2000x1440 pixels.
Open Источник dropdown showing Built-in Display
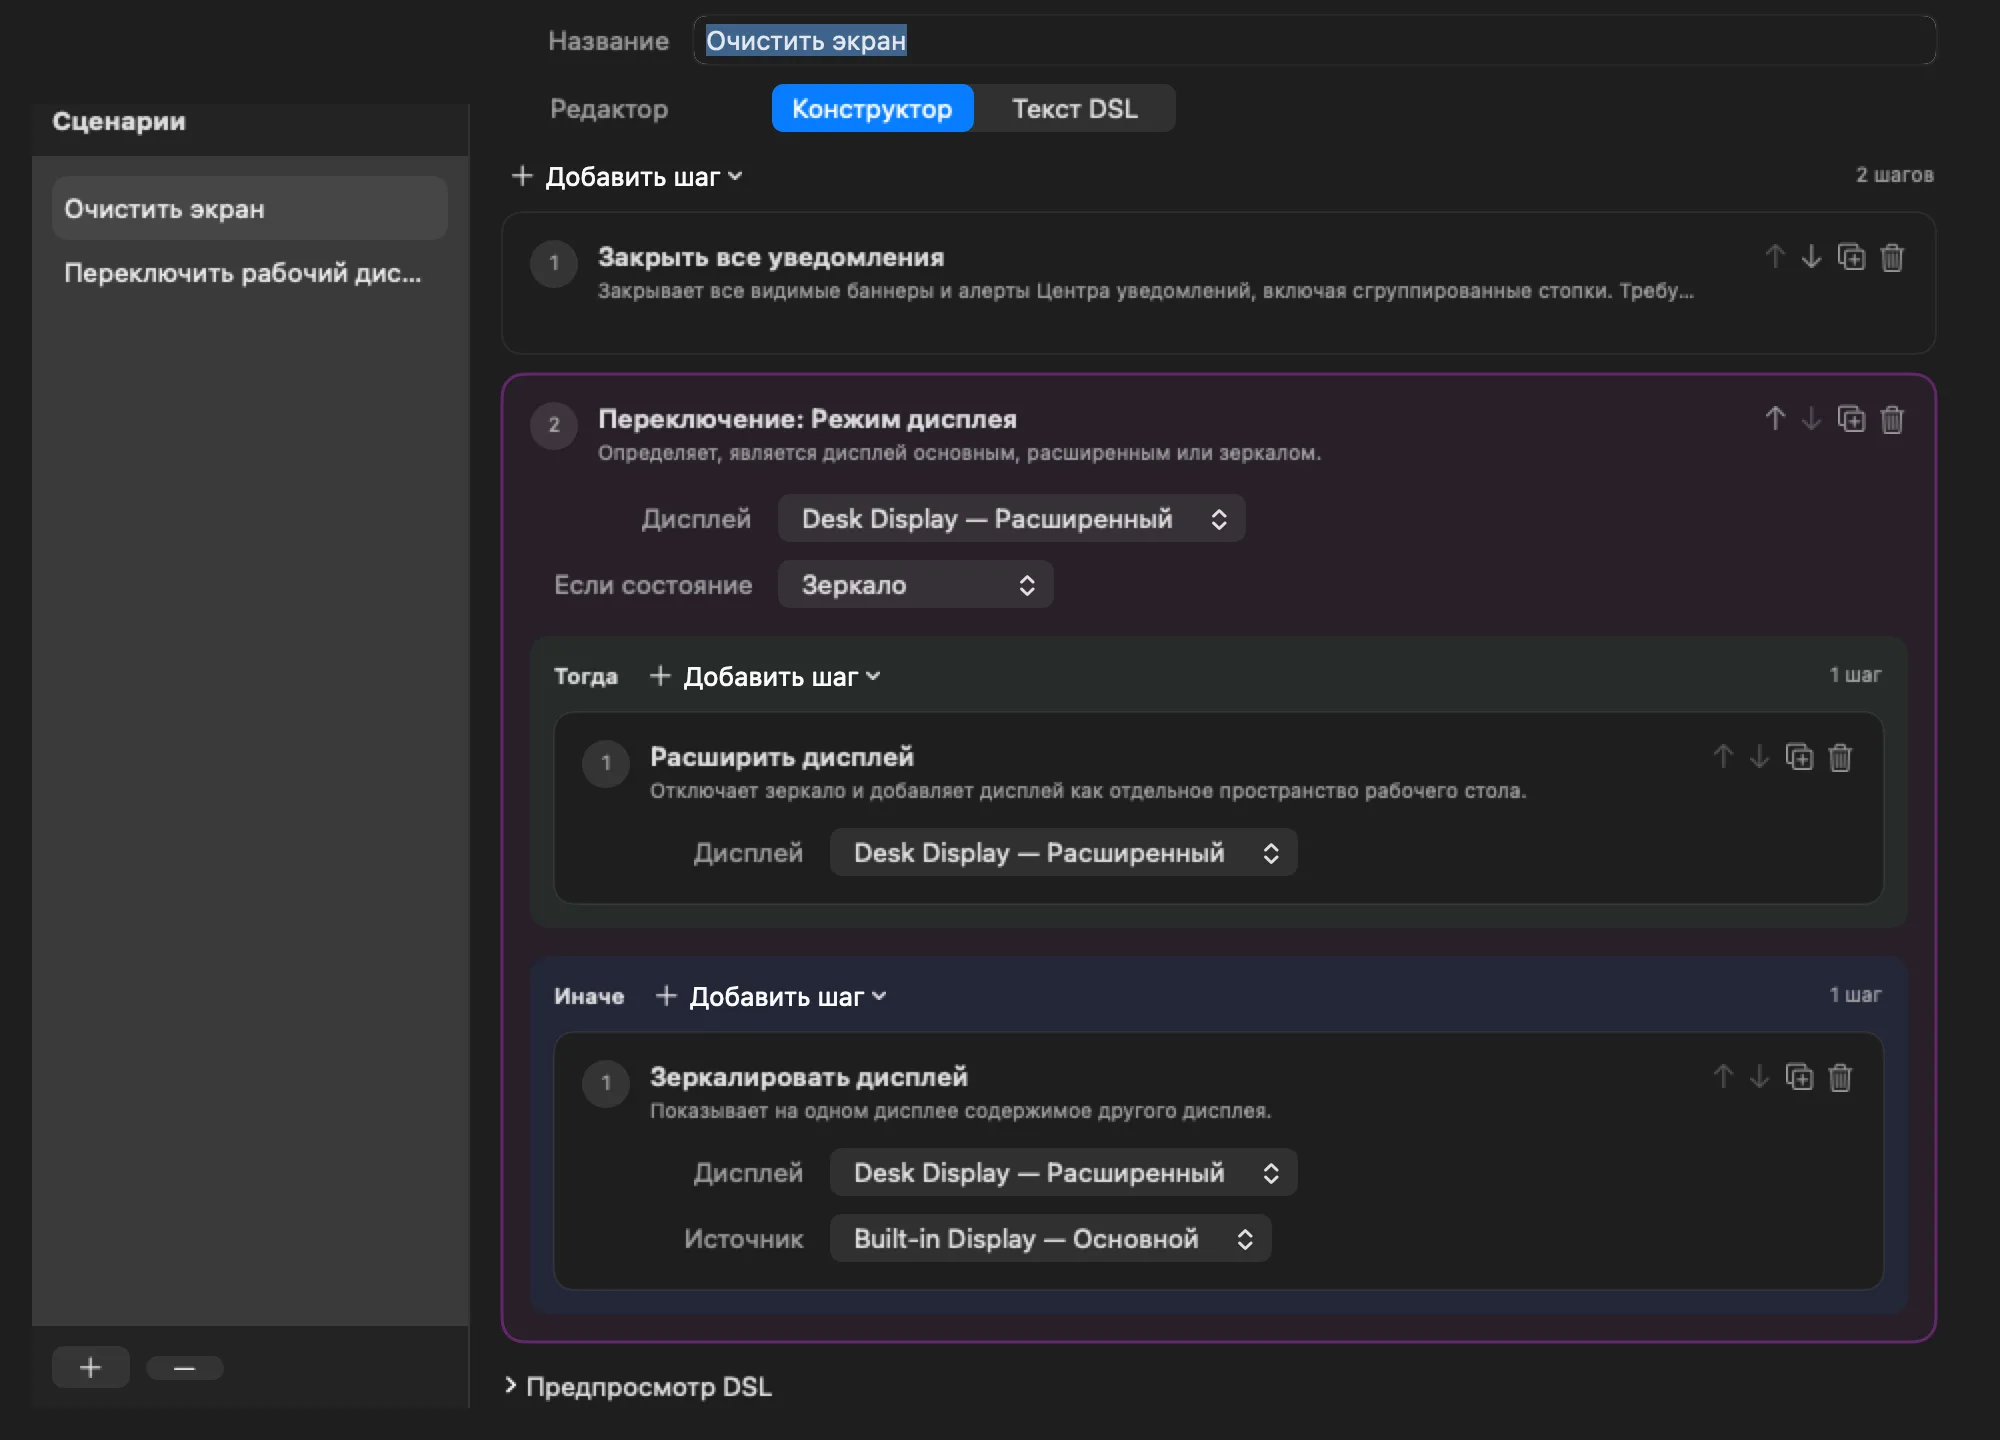1050,1239
